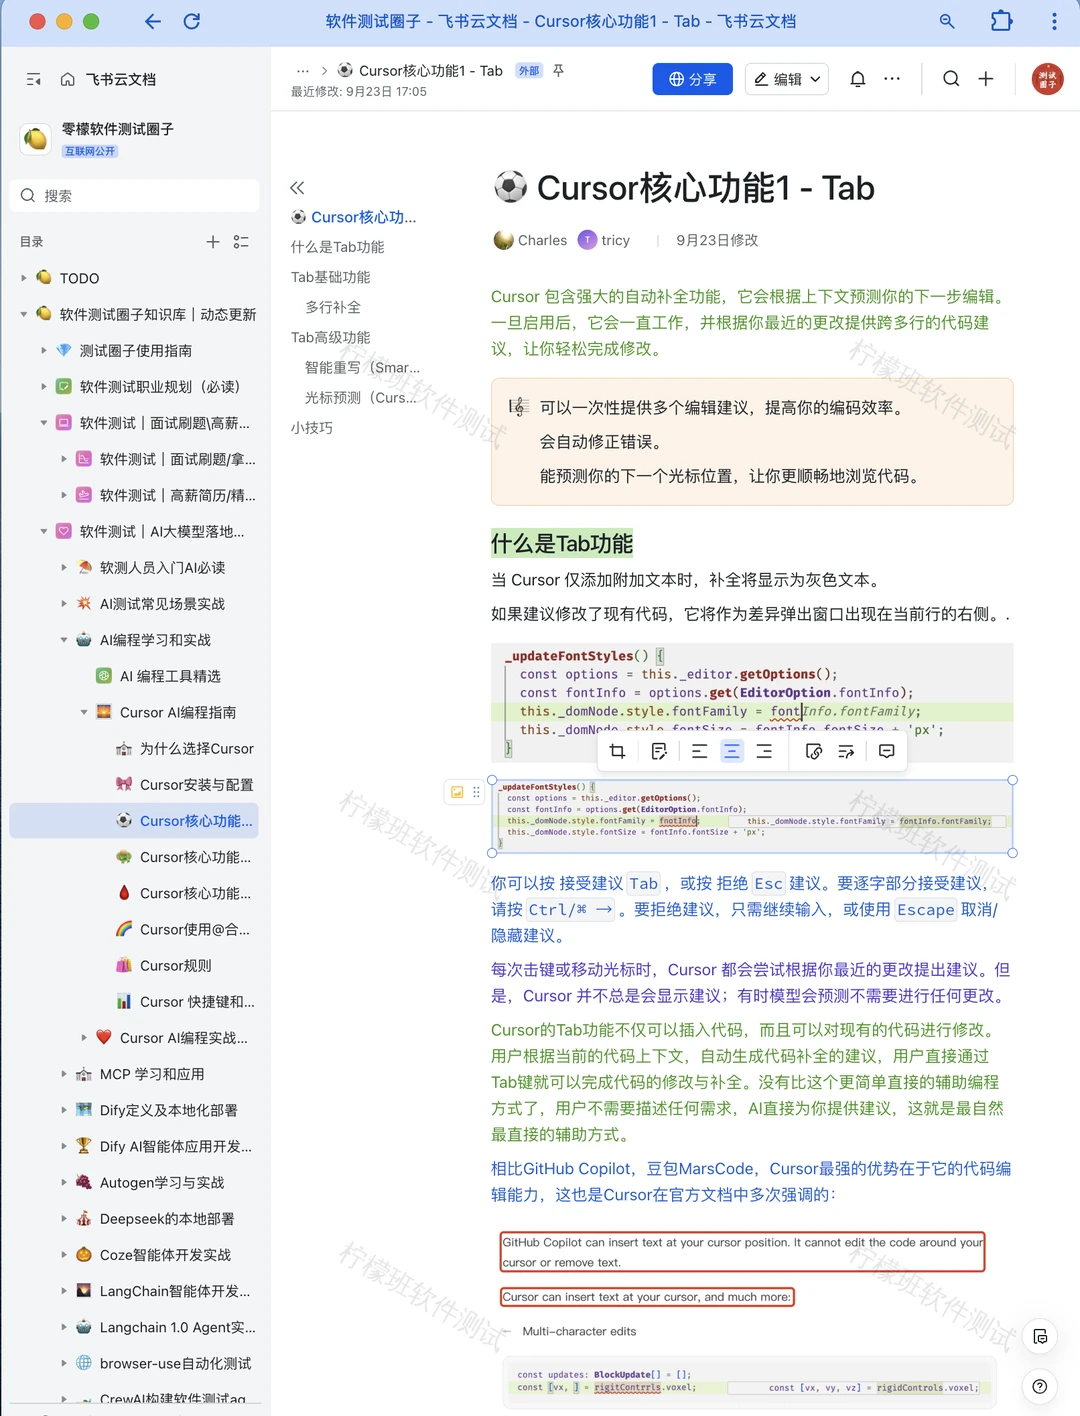
Task: Align the image to the left
Action: coord(700,751)
